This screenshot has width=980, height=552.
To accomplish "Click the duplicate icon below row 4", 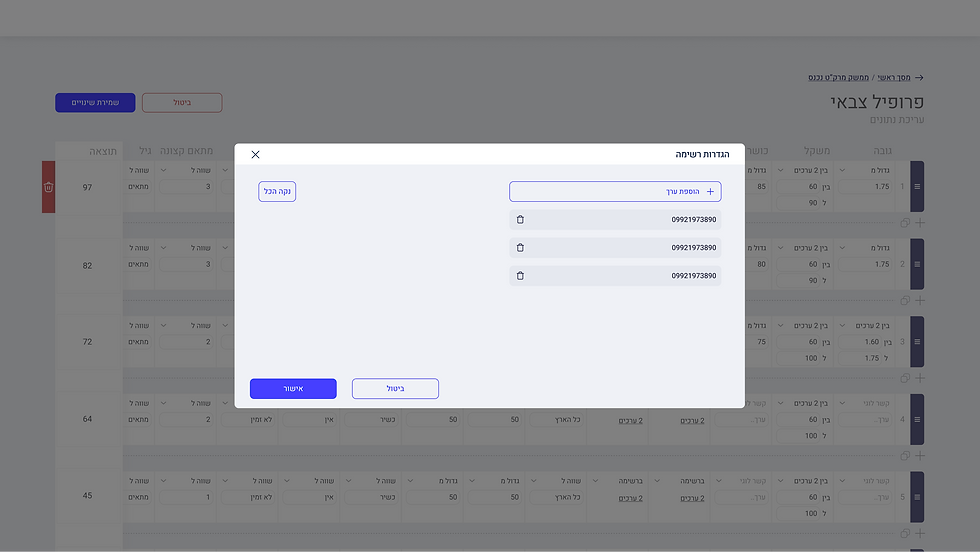I will pyautogui.click(x=904, y=456).
